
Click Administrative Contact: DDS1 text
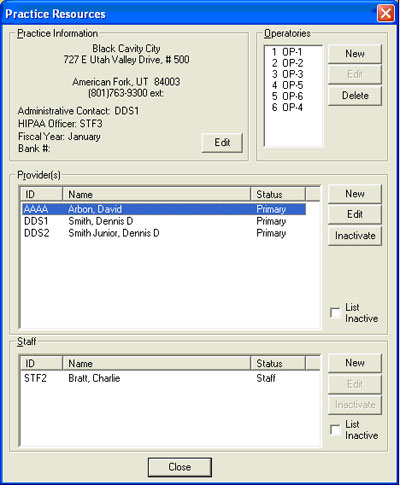pyautogui.click(x=78, y=111)
